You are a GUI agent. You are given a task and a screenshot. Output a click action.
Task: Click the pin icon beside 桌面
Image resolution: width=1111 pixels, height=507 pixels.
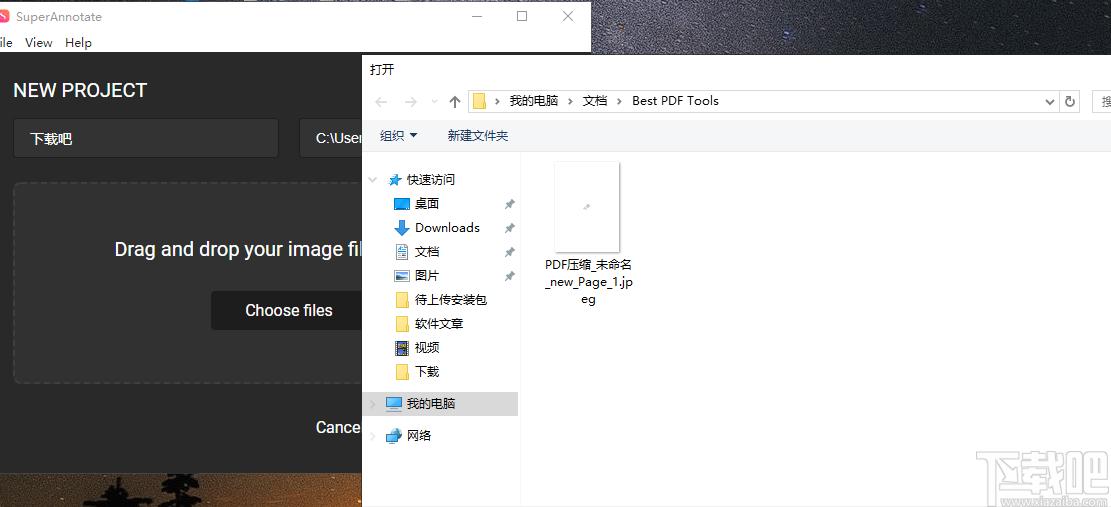point(509,204)
